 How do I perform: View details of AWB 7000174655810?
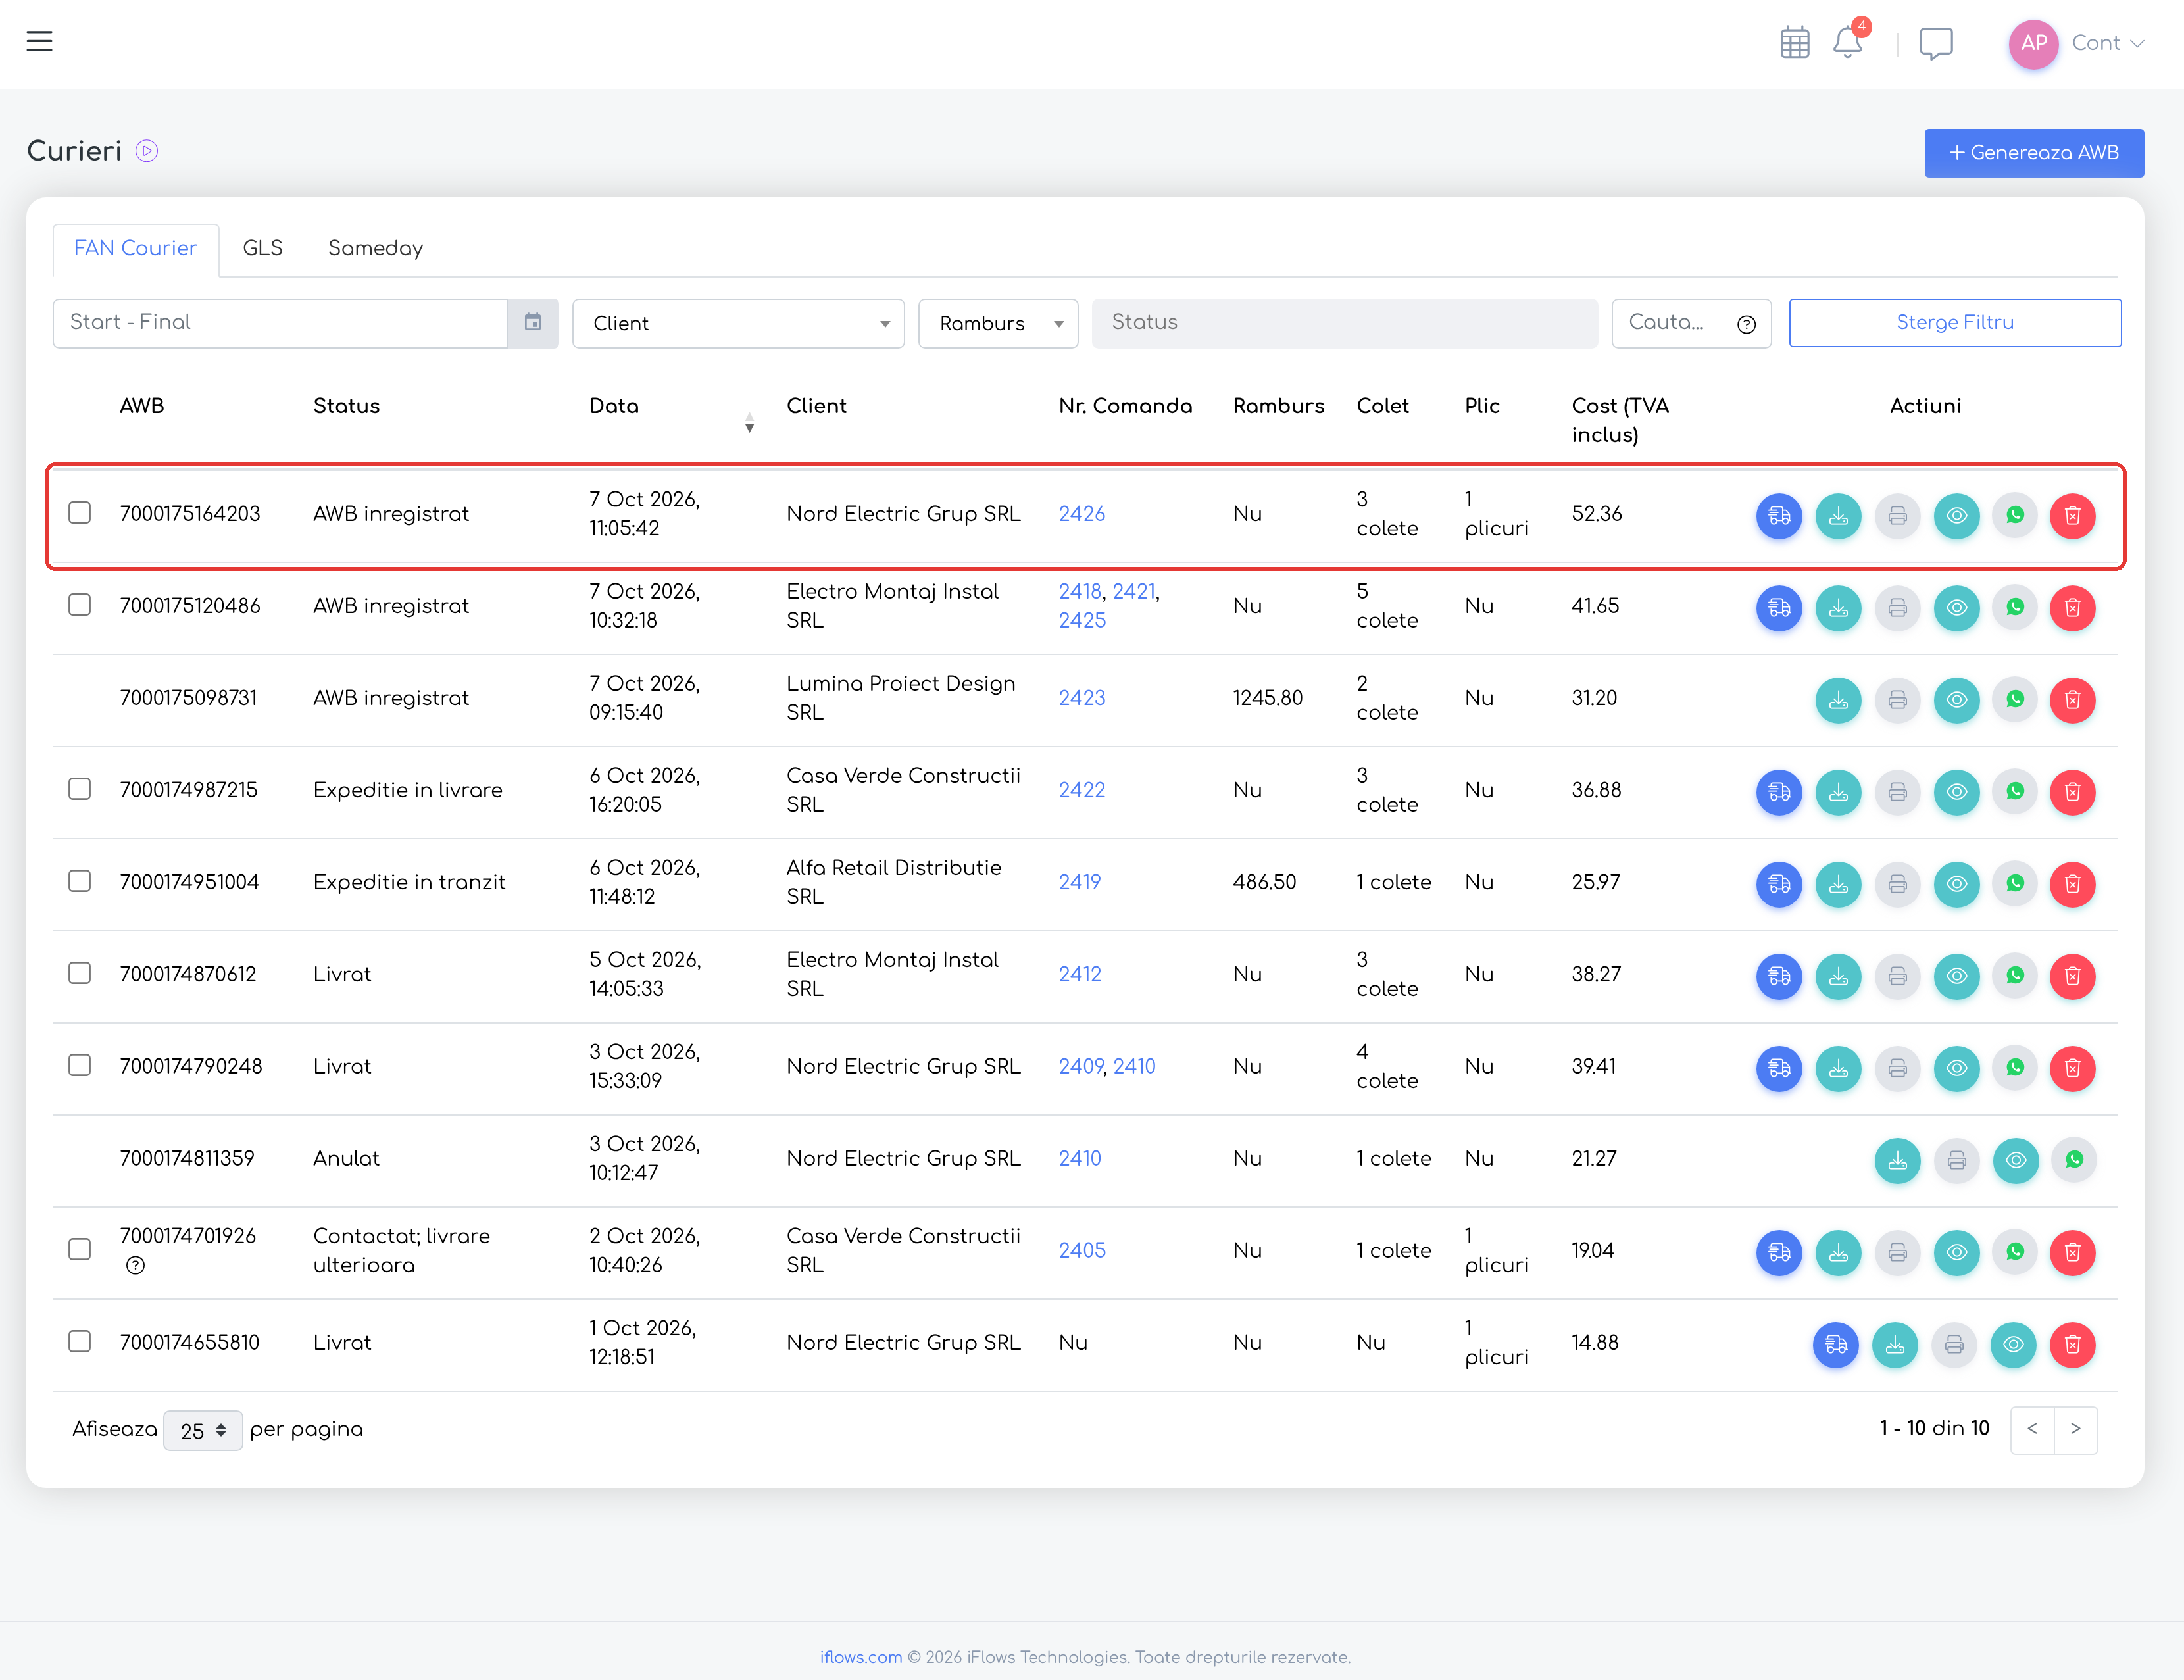point(2013,1344)
